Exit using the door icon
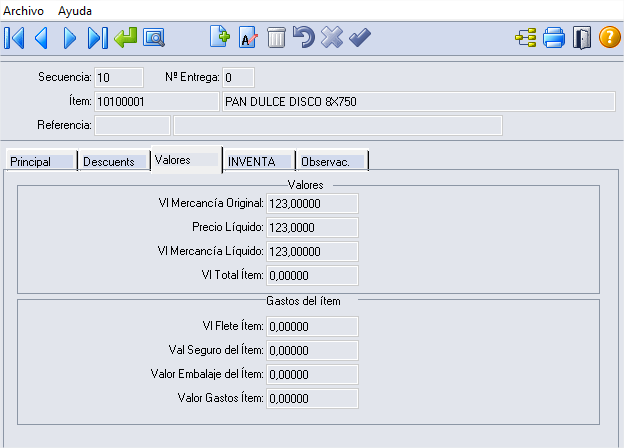 [x=582, y=38]
